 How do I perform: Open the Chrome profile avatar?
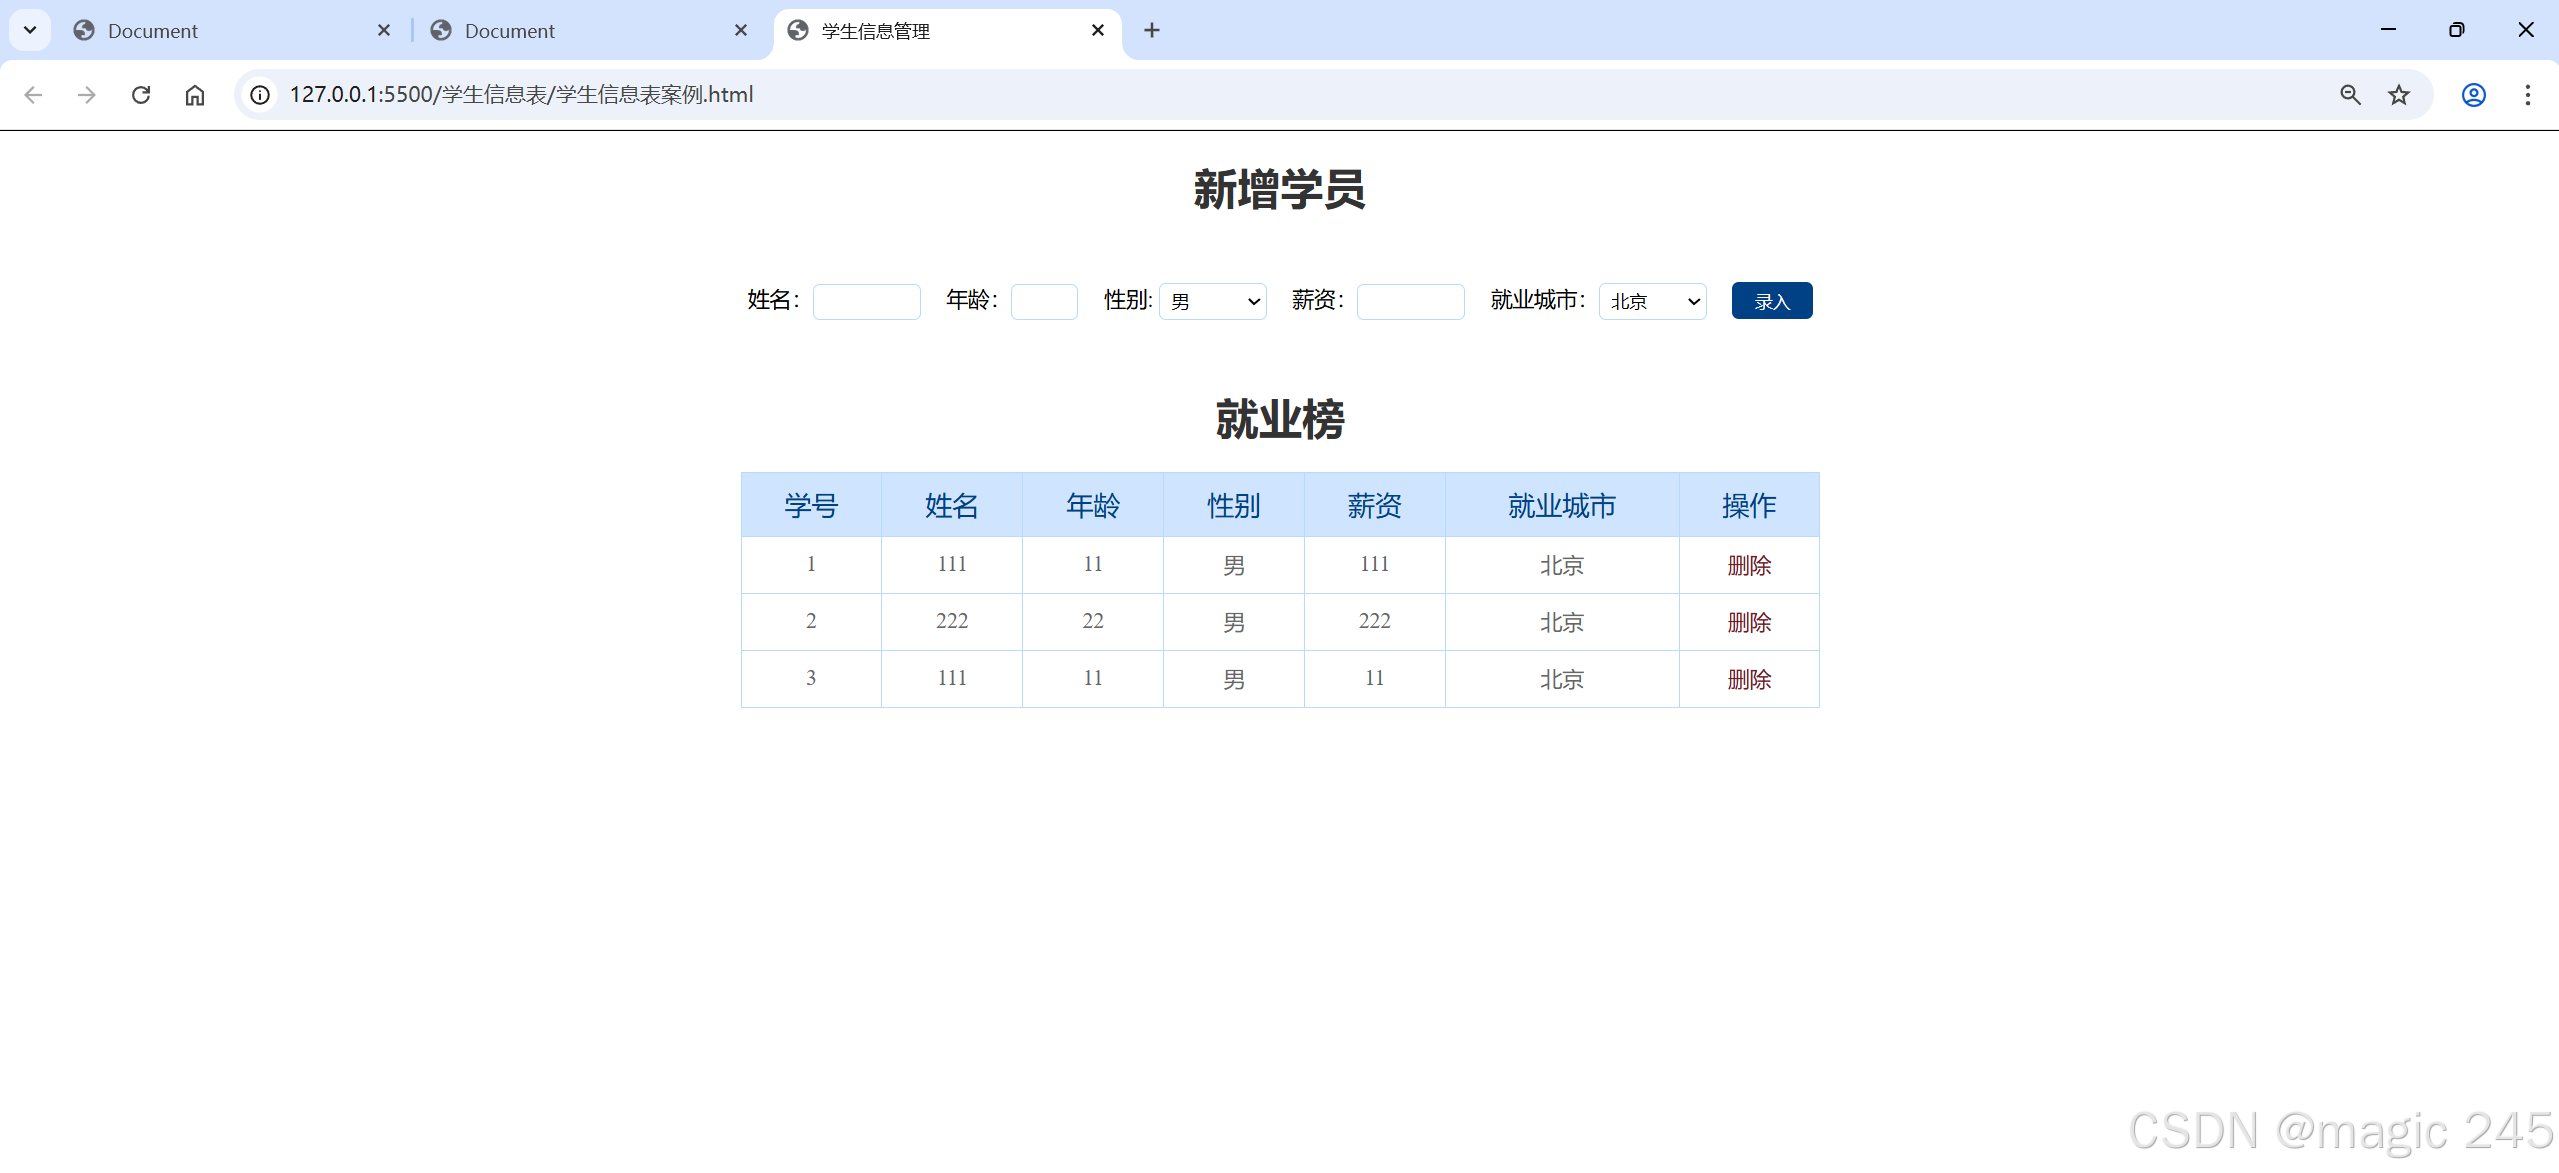[2473, 95]
